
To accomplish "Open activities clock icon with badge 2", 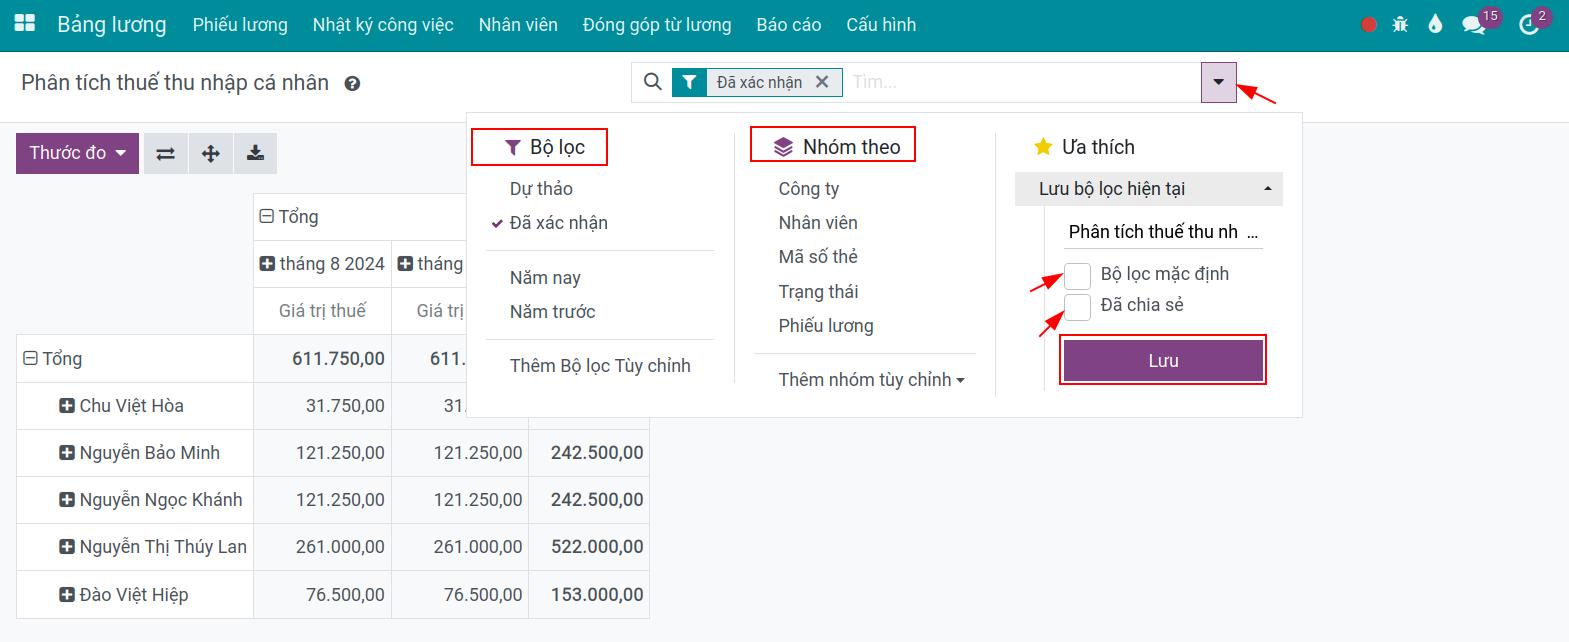I will coord(1529,25).
